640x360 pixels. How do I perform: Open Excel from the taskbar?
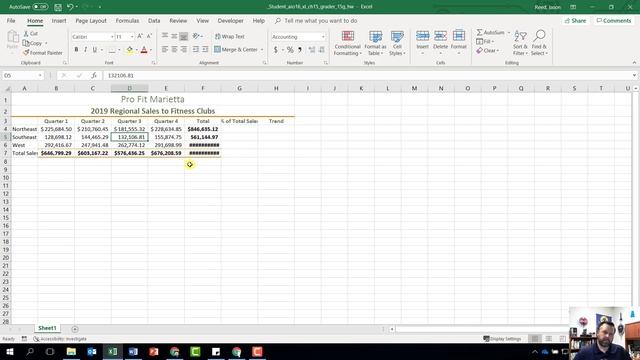pyautogui.click(x=113, y=351)
